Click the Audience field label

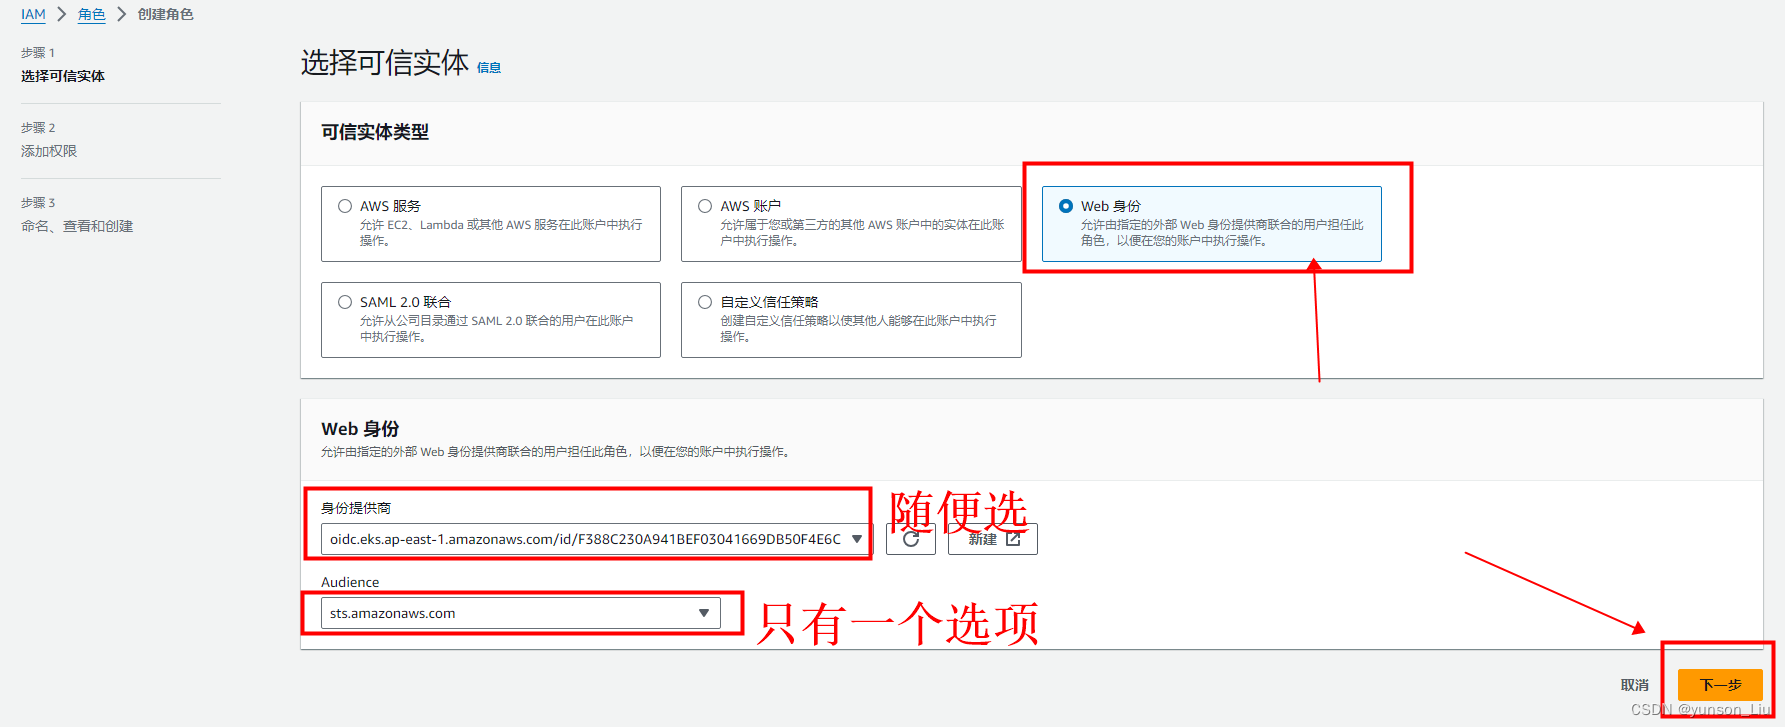coord(350,582)
